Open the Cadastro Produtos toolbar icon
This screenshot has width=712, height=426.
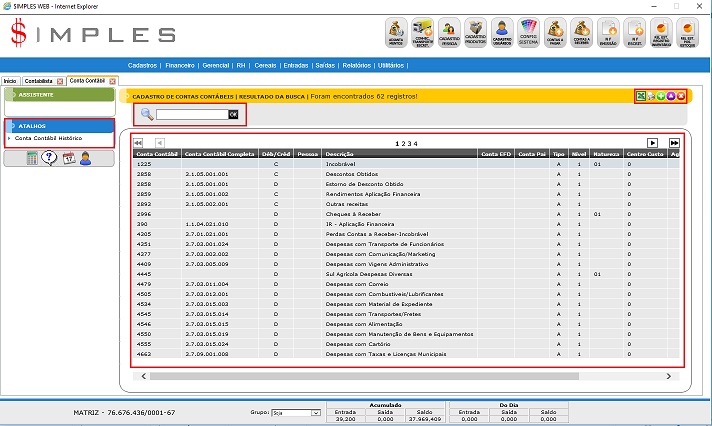click(x=476, y=33)
